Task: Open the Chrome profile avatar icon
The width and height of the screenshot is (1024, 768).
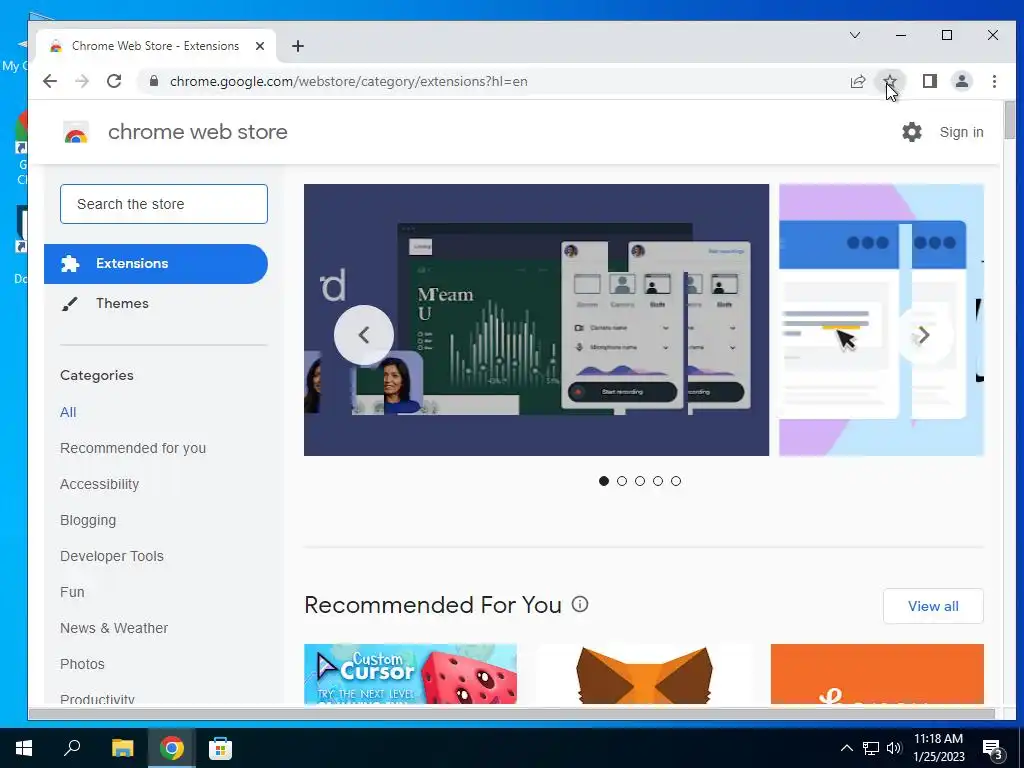Action: point(961,81)
